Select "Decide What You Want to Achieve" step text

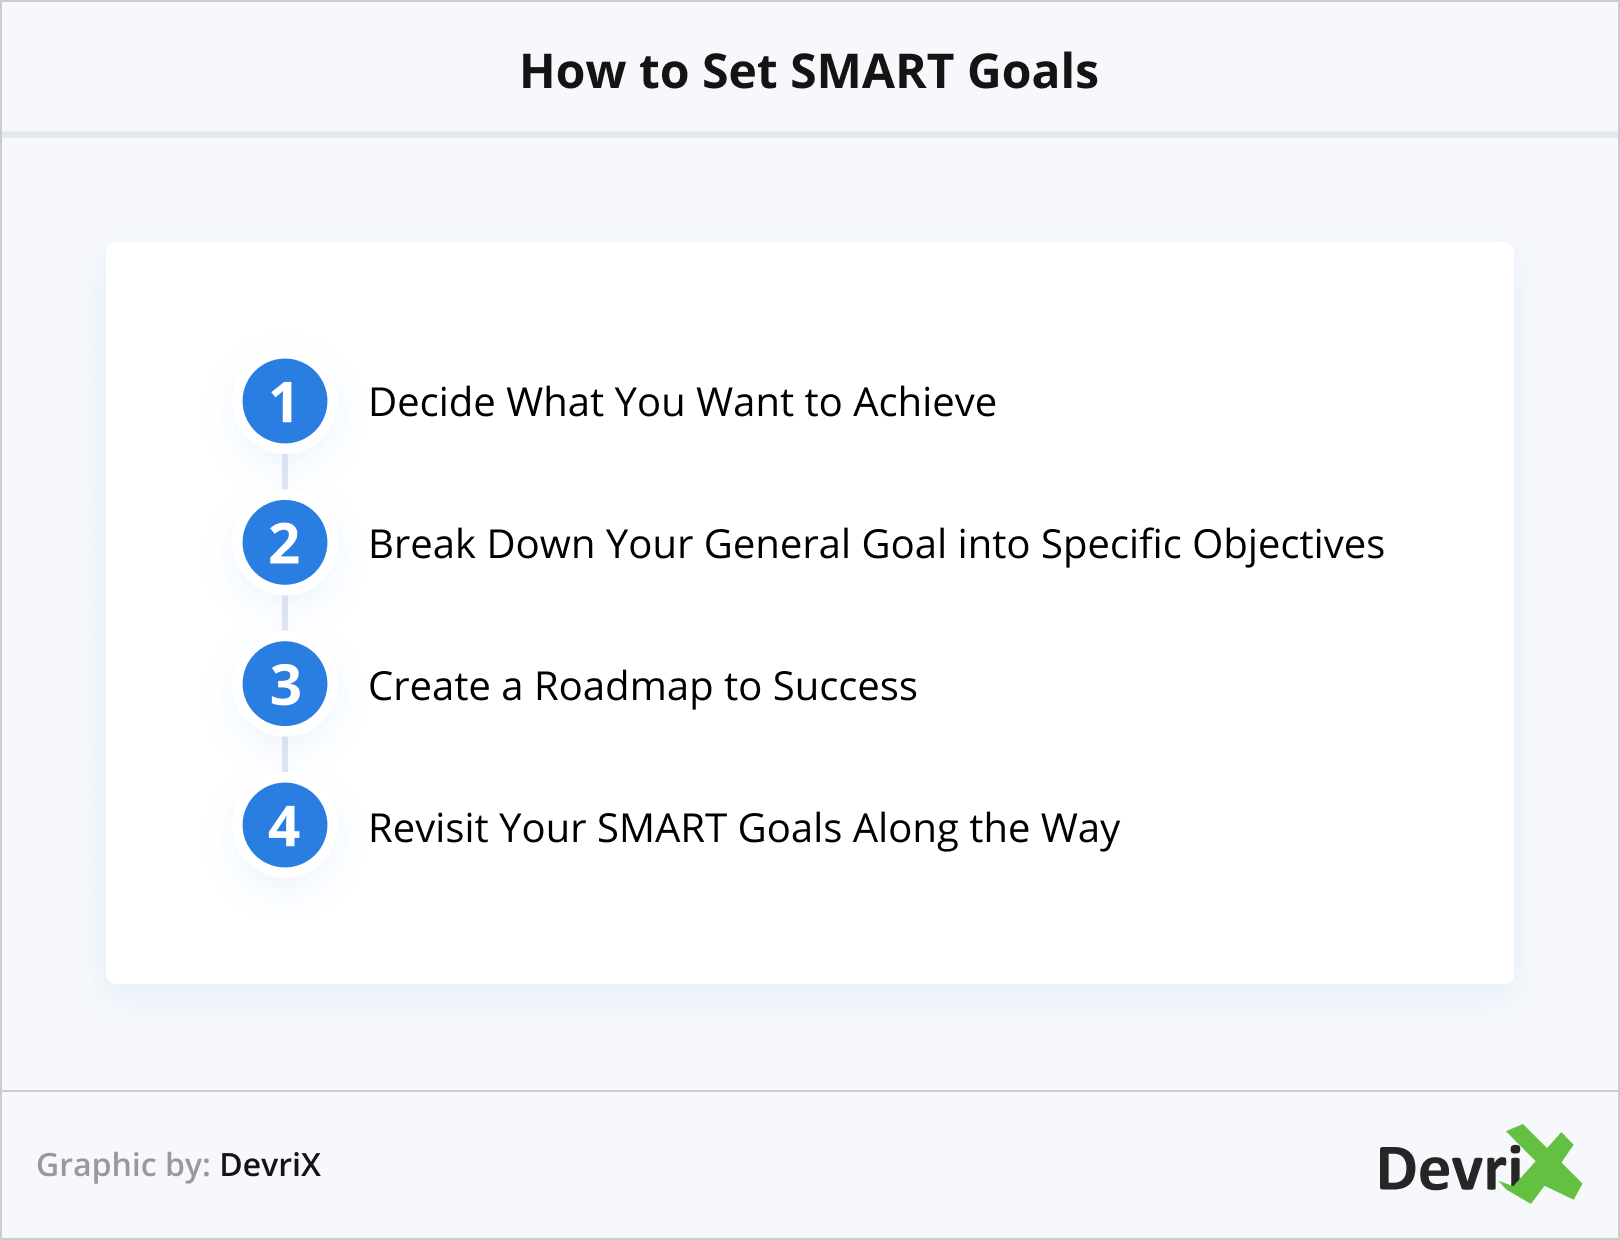[x=682, y=402]
